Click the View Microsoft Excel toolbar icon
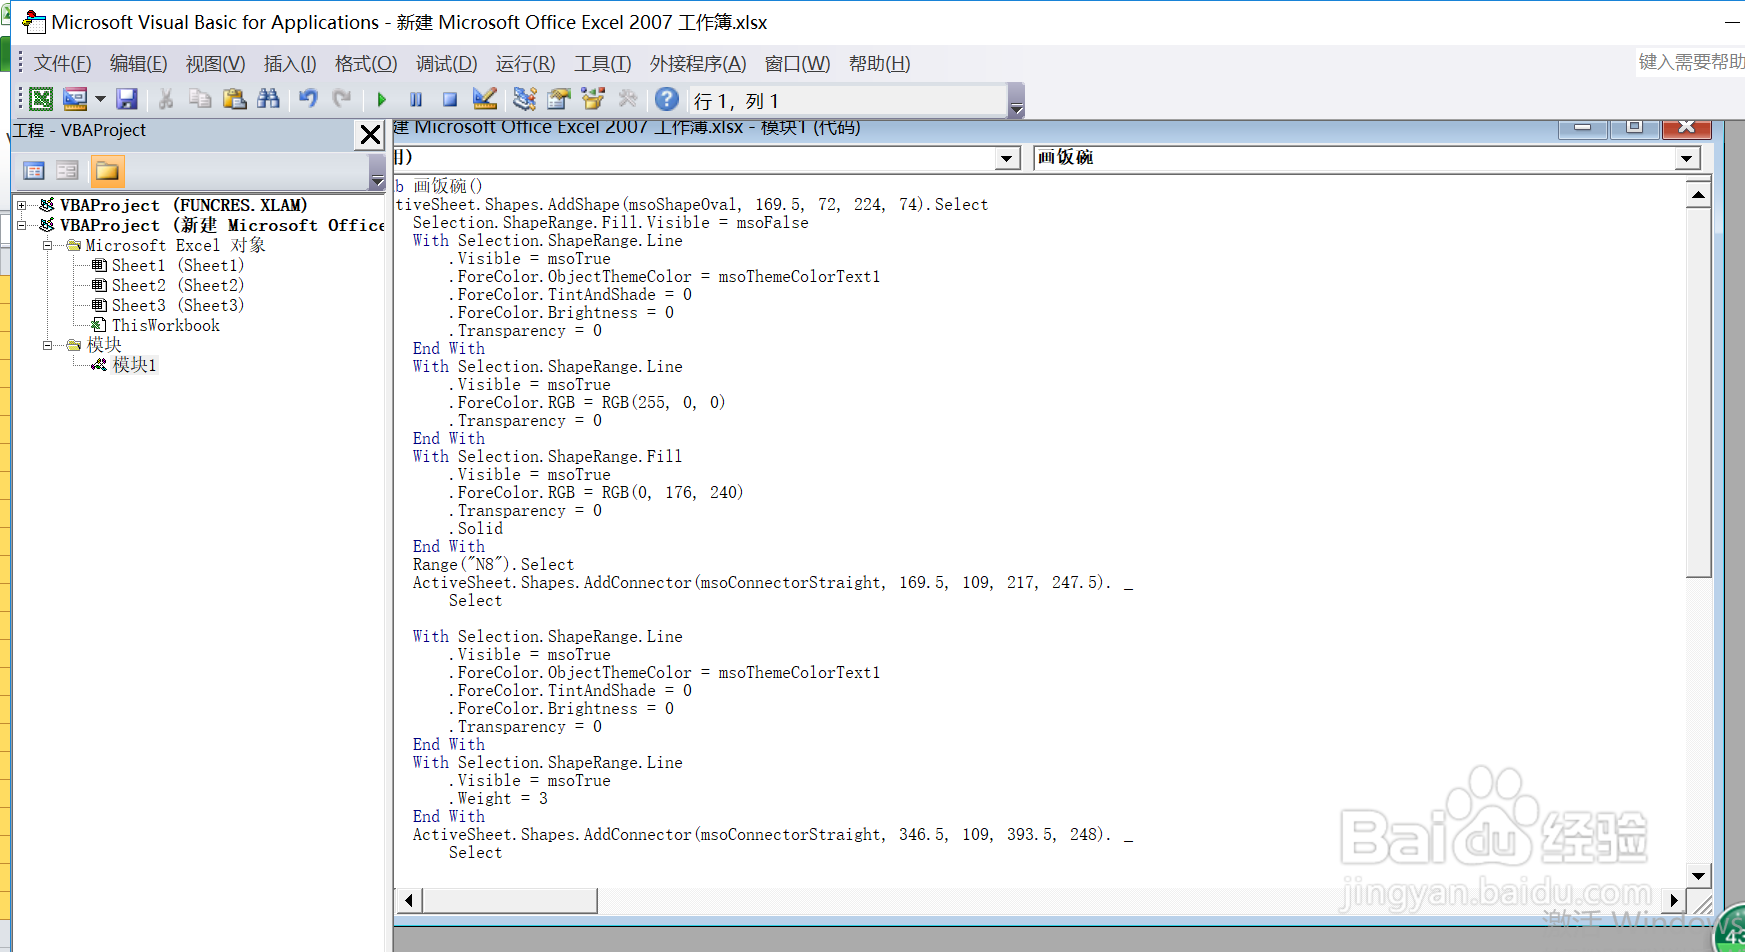1745x952 pixels. coord(41,99)
